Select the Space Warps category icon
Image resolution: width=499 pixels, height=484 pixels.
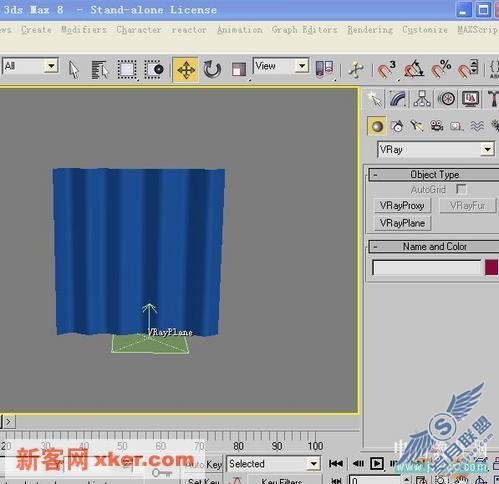(477, 126)
